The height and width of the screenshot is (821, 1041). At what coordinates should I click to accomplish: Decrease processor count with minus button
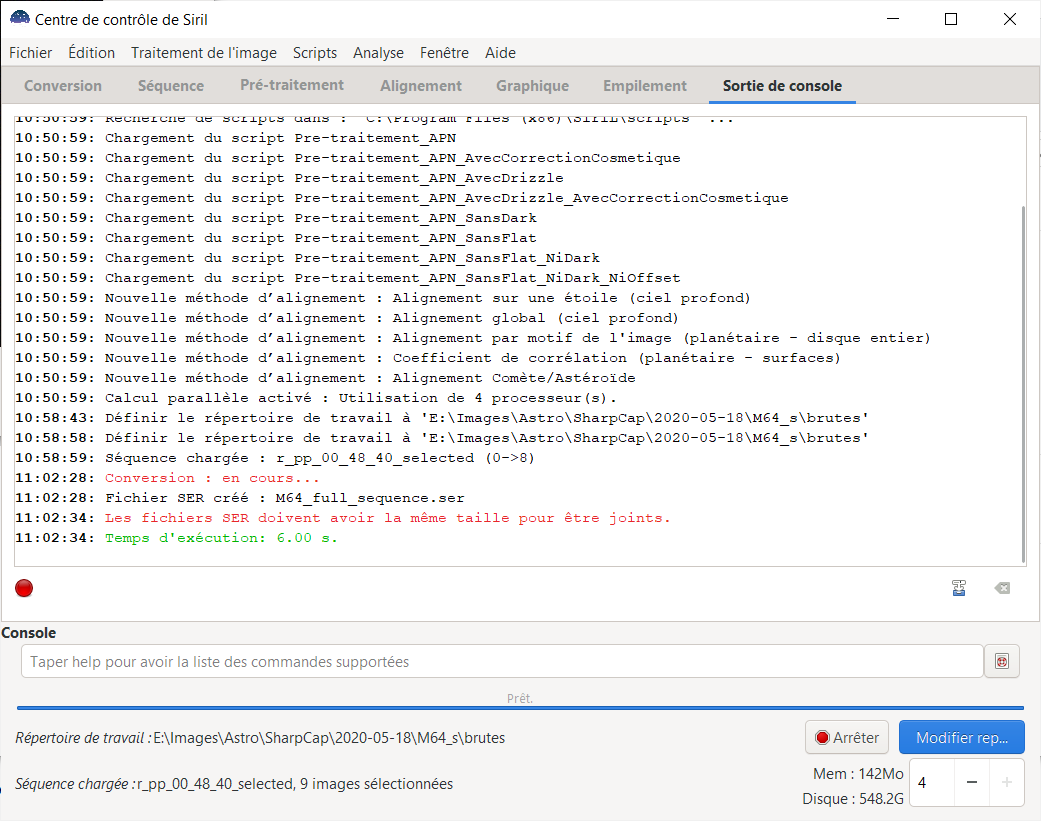tap(972, 783)
